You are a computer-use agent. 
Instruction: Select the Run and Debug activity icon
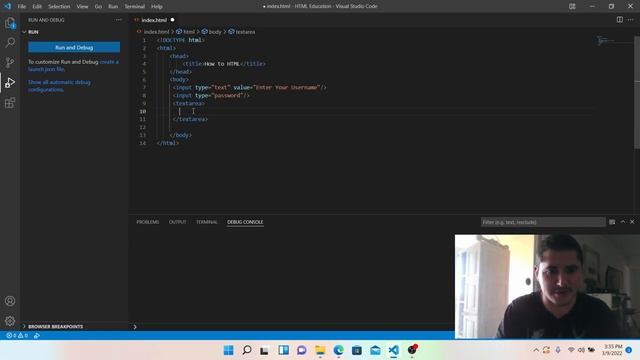[10, 83]
